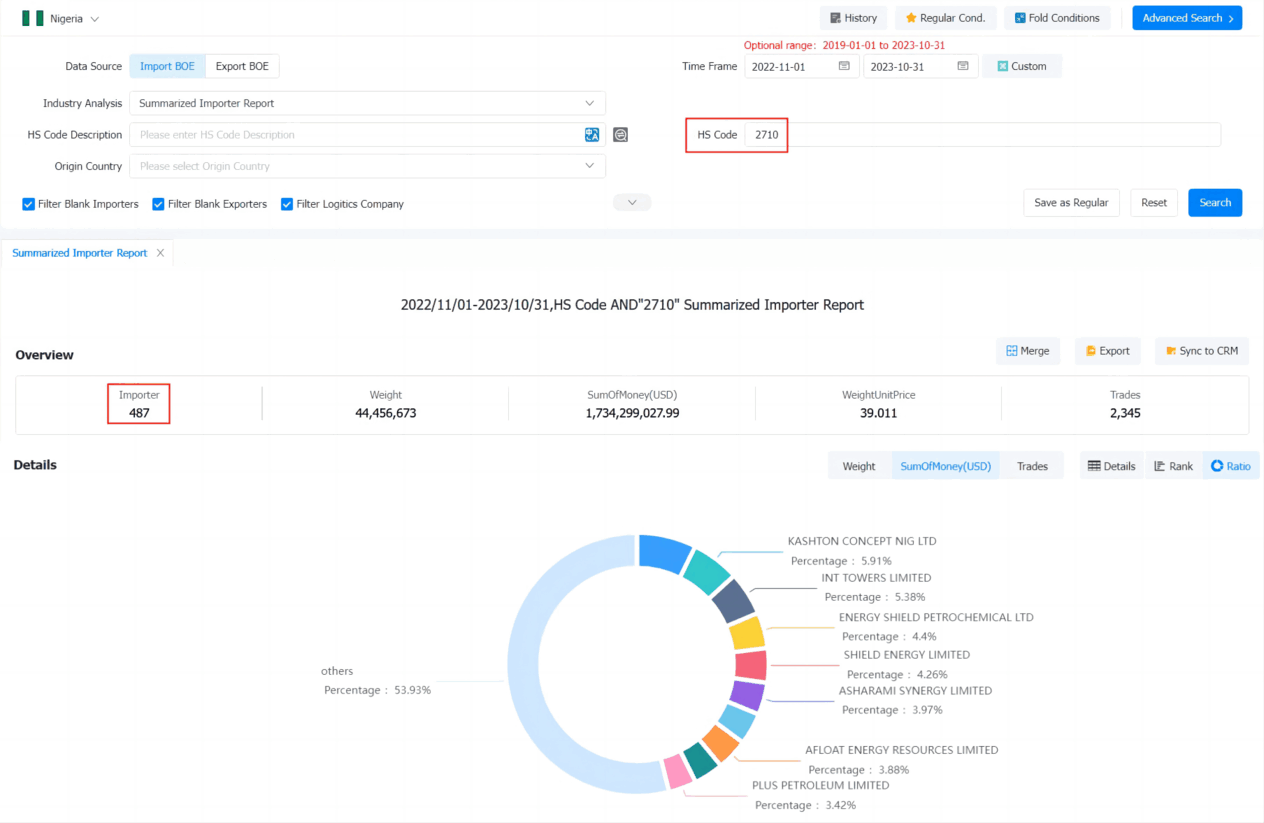The height and width of the screenshot is (823, 1264).
Task: Click the end date field 2023-10-31
Action: pyautogui.click(x=920, y=66)
